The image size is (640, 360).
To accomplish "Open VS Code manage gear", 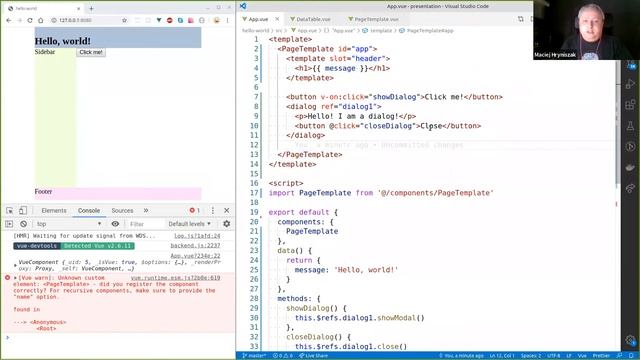I will (631, 340).
